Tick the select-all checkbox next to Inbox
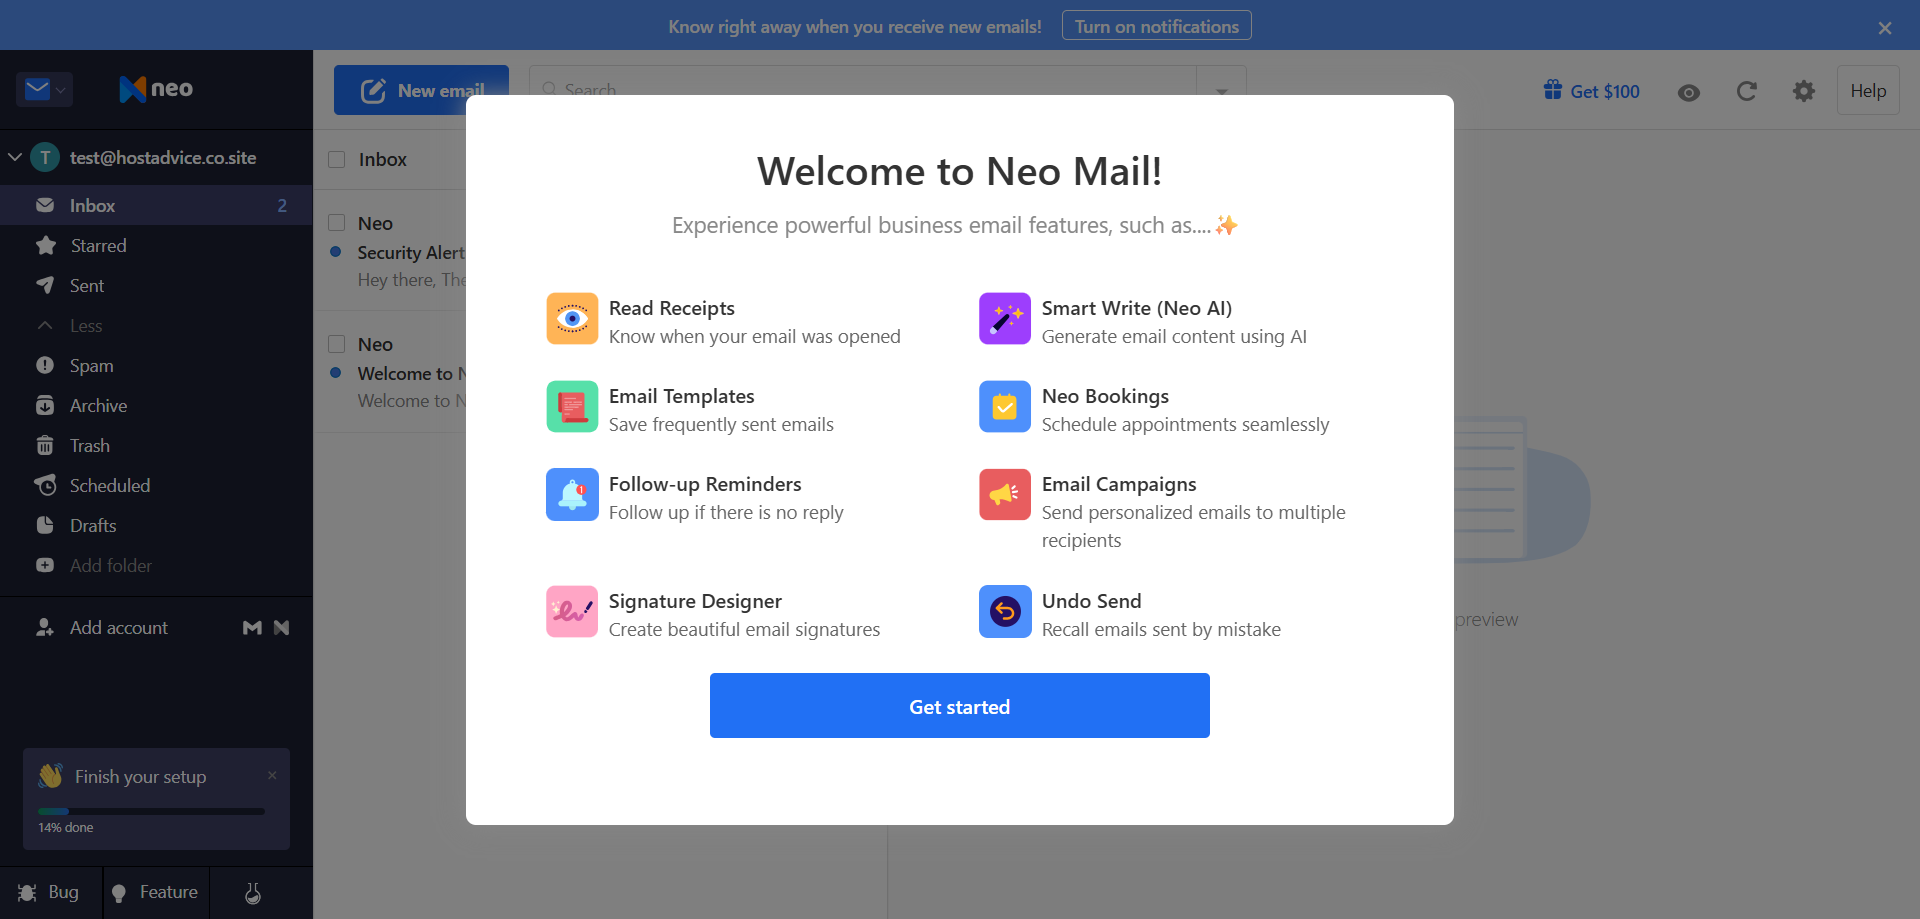The image size is (1920, 919). [x=337, y=159]
